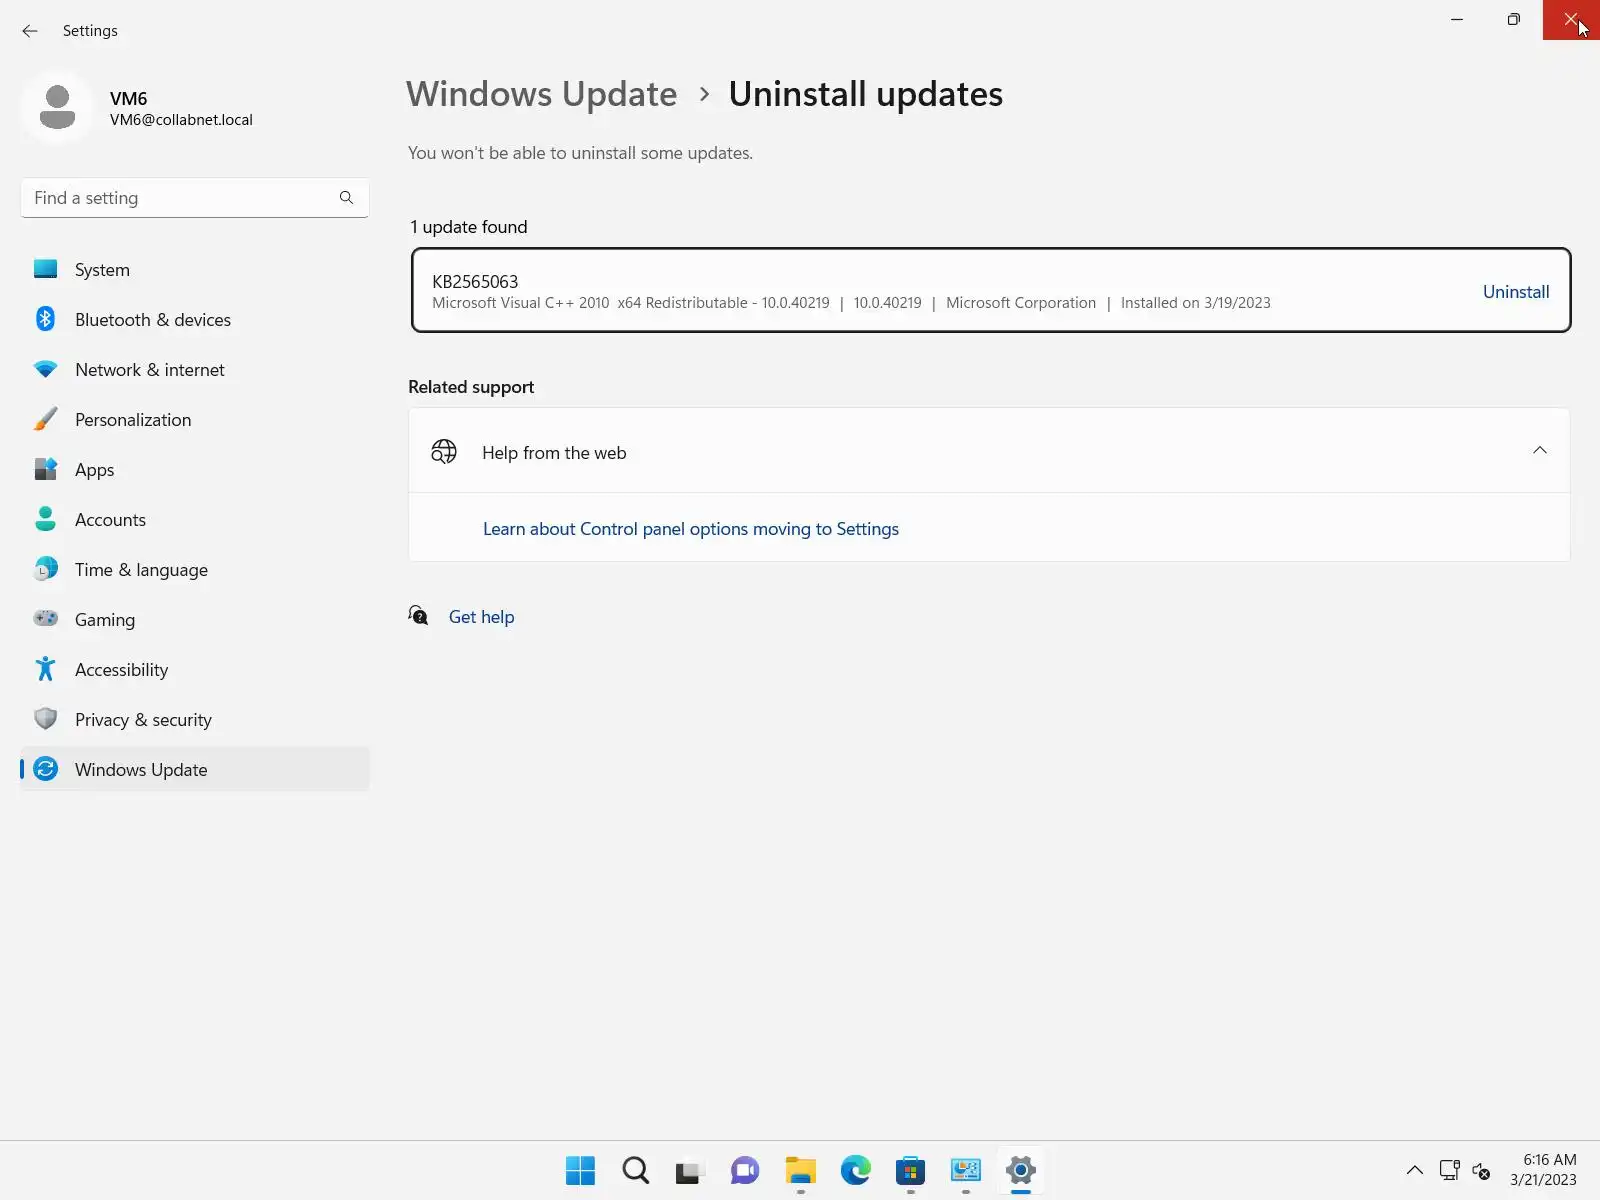Launch Microsoft Edge from taskbar
The width and height of the screenshot is (1600, 1200).
(x=855, y=1170)
